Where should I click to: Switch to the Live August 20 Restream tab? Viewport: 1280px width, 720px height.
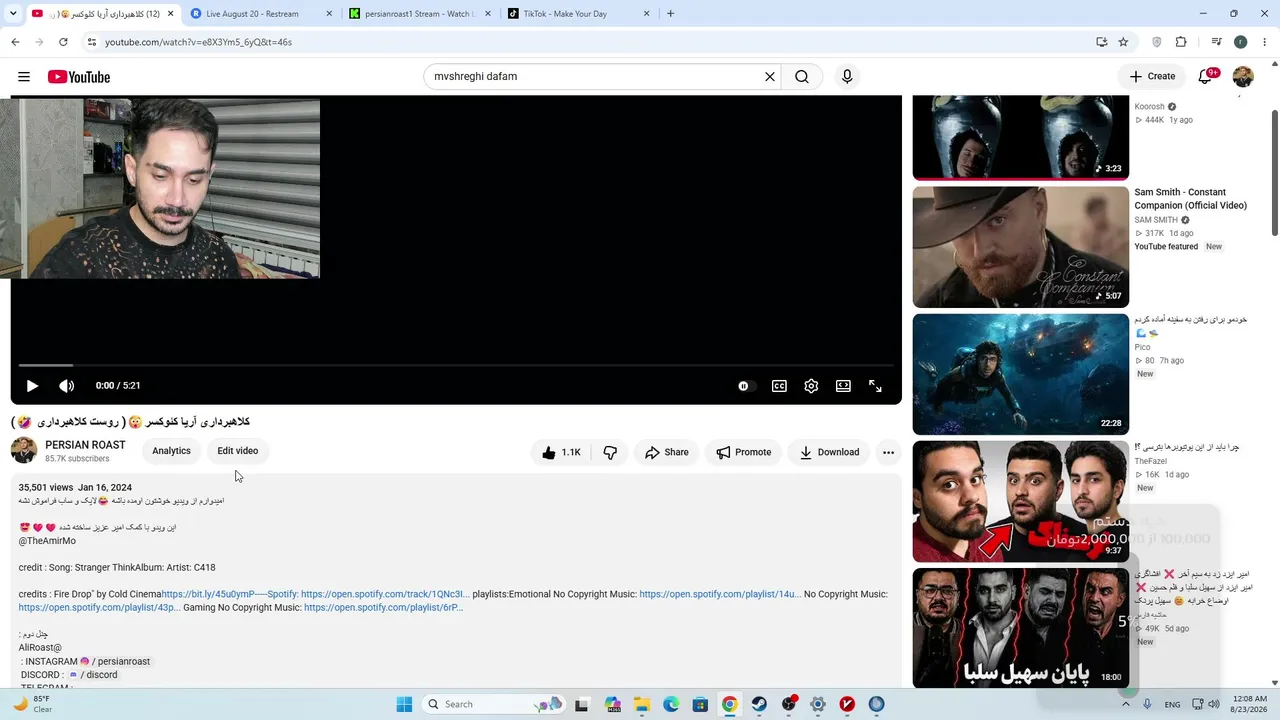coord(258,14)
